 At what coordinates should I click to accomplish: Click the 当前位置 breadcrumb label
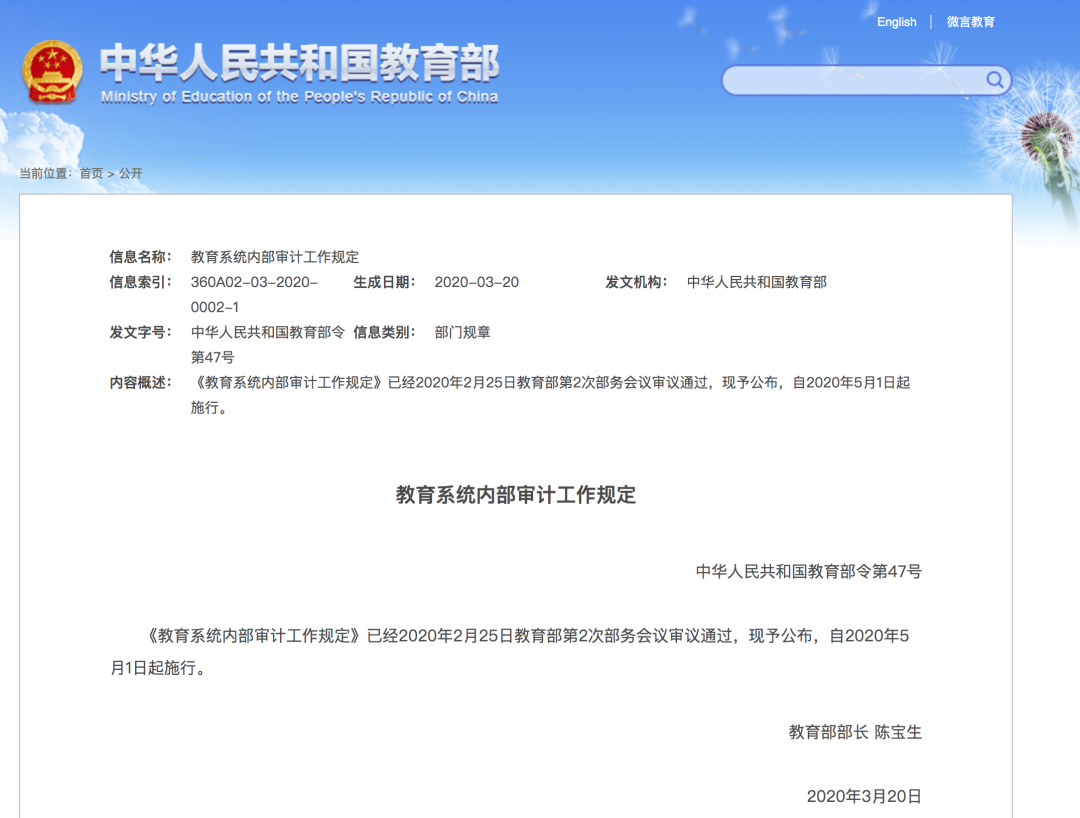pyautogui.click(x=45, y=174)
